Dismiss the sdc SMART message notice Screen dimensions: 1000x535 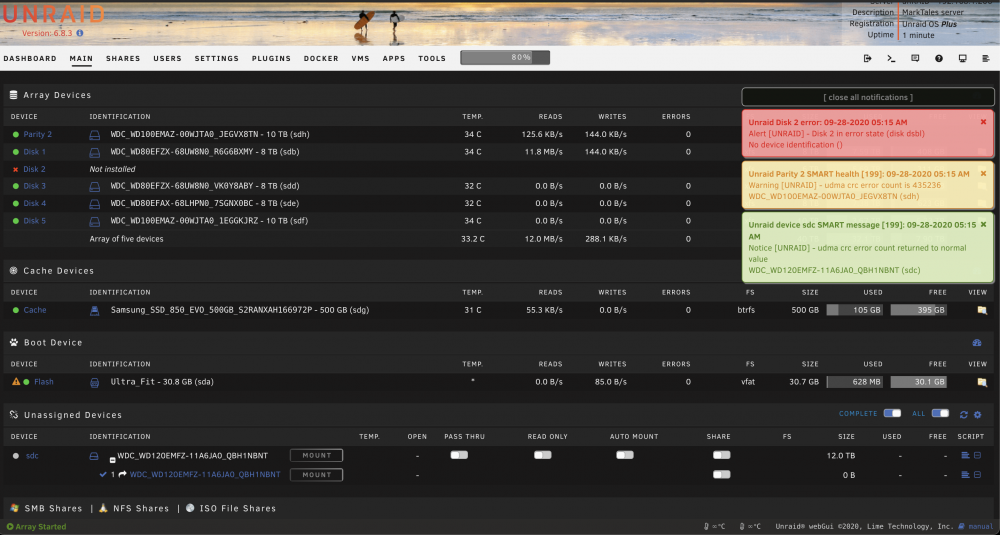(x=983, y=224)
